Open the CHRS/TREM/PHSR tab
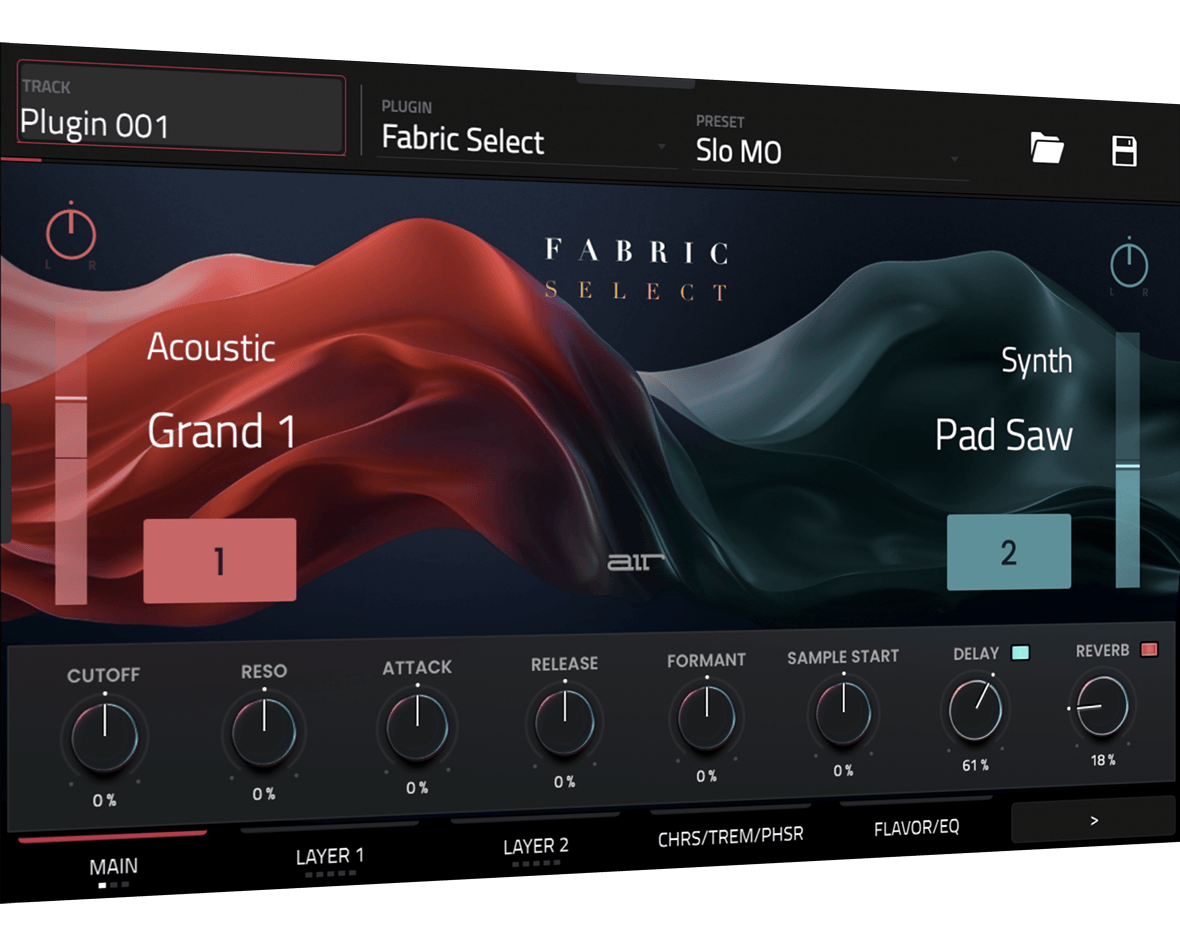The height and width of the screenshot is (945, 1180). point(730,834)
